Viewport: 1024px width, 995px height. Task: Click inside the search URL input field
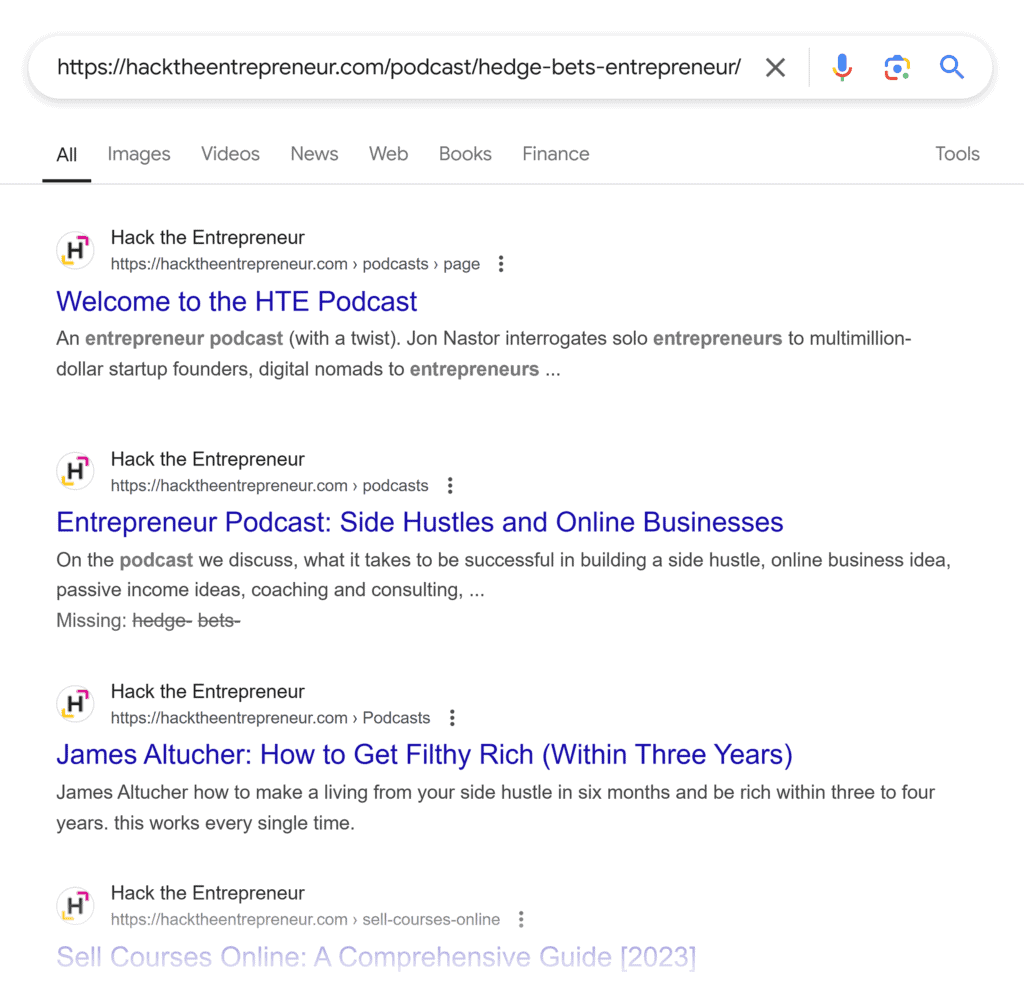pos(400,67)
